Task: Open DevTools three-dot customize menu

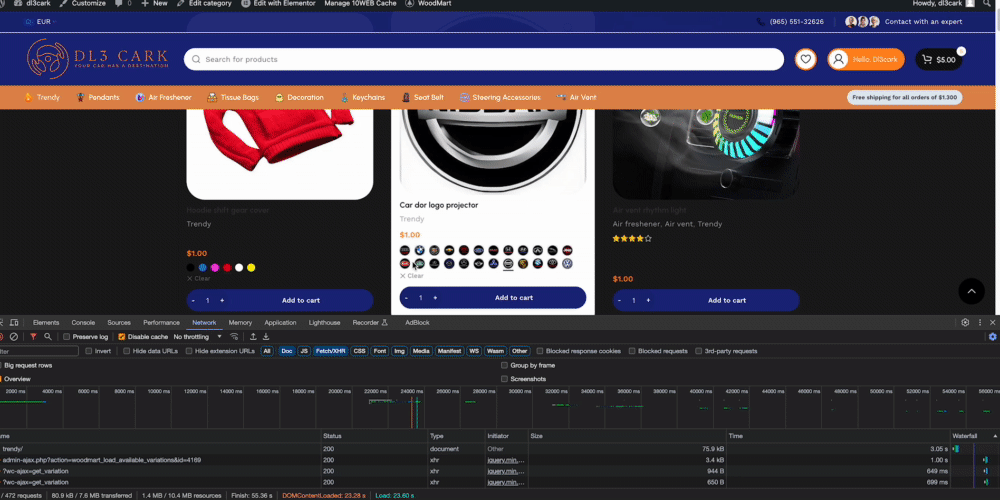Action: click(x=980, y=323)
